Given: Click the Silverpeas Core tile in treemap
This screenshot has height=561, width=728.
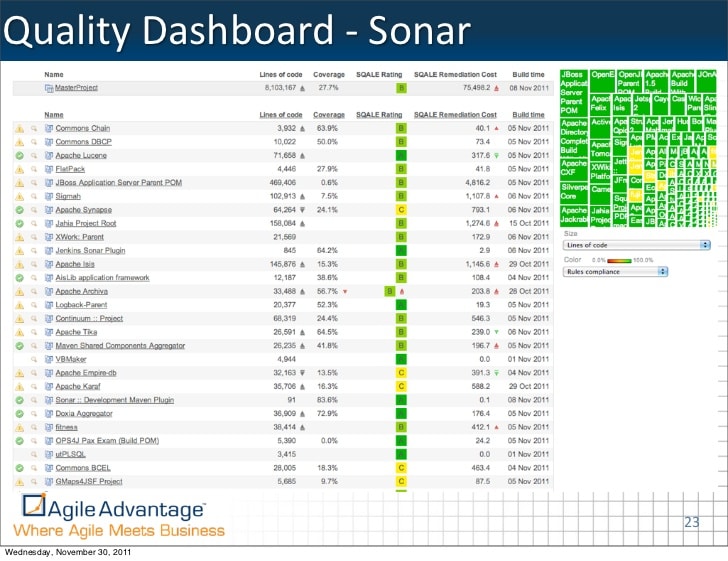Looking at the screenshot, I should 574,191.
